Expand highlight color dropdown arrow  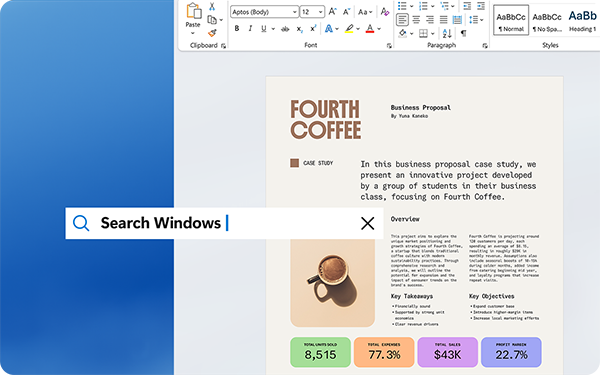click(x=358, y=29)
